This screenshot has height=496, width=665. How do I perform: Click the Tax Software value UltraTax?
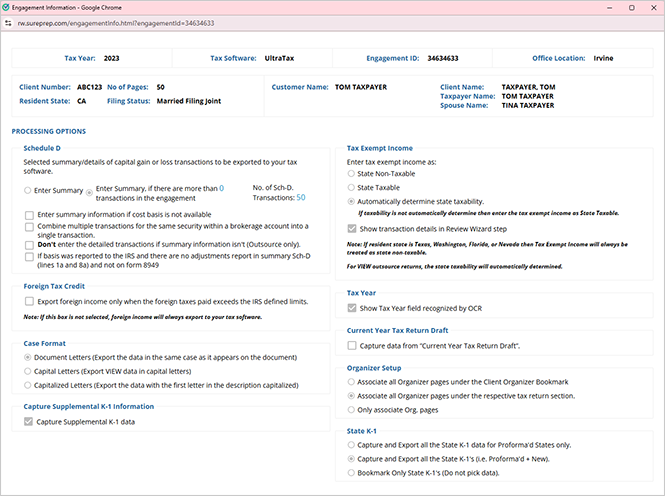click(279, 59)
